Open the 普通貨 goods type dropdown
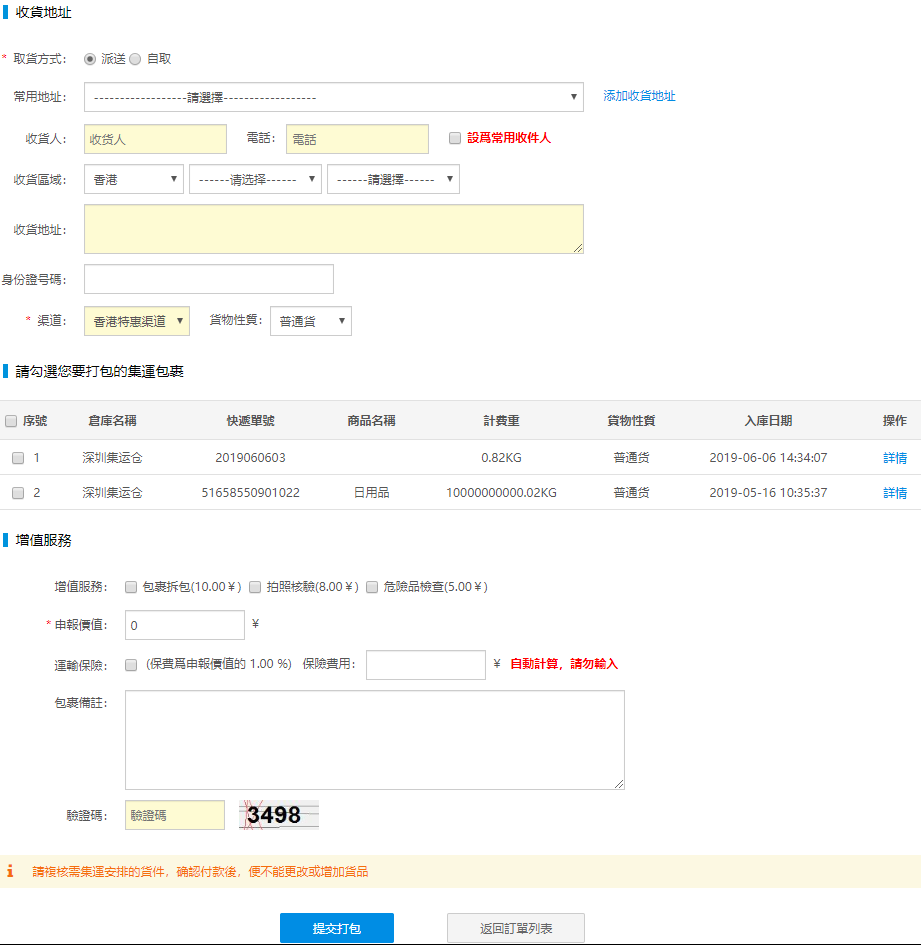The width and height of the screenshot is (921, 945). tap(310, 321)
